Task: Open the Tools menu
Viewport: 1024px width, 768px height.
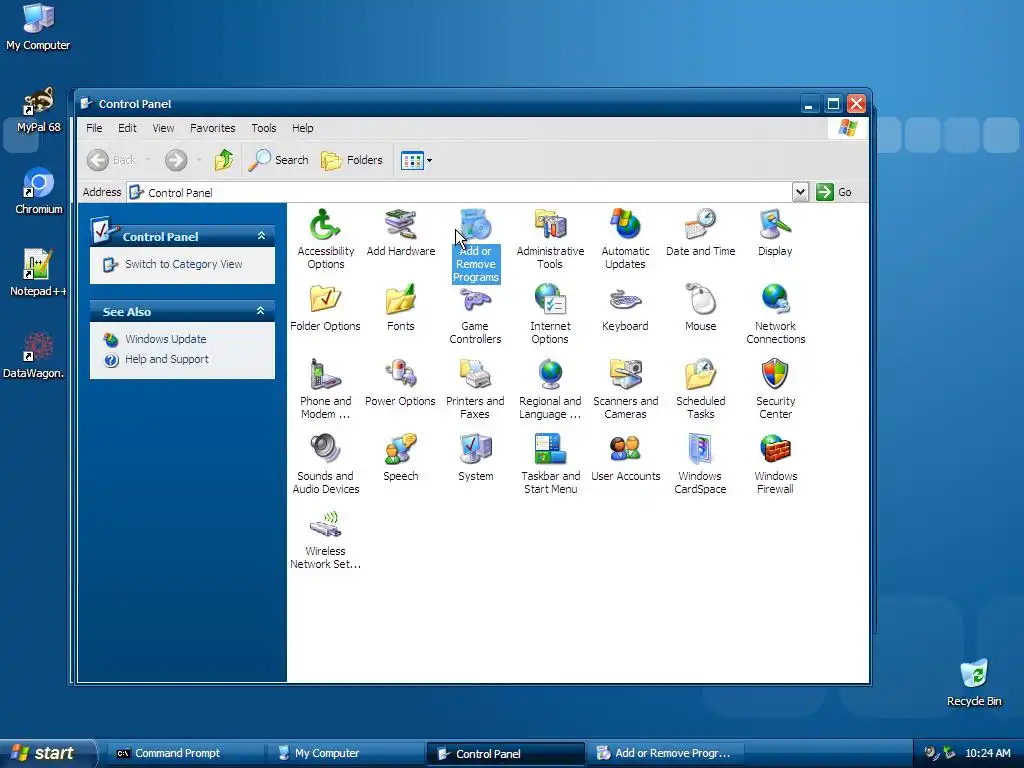Action: tap(264, 128)
